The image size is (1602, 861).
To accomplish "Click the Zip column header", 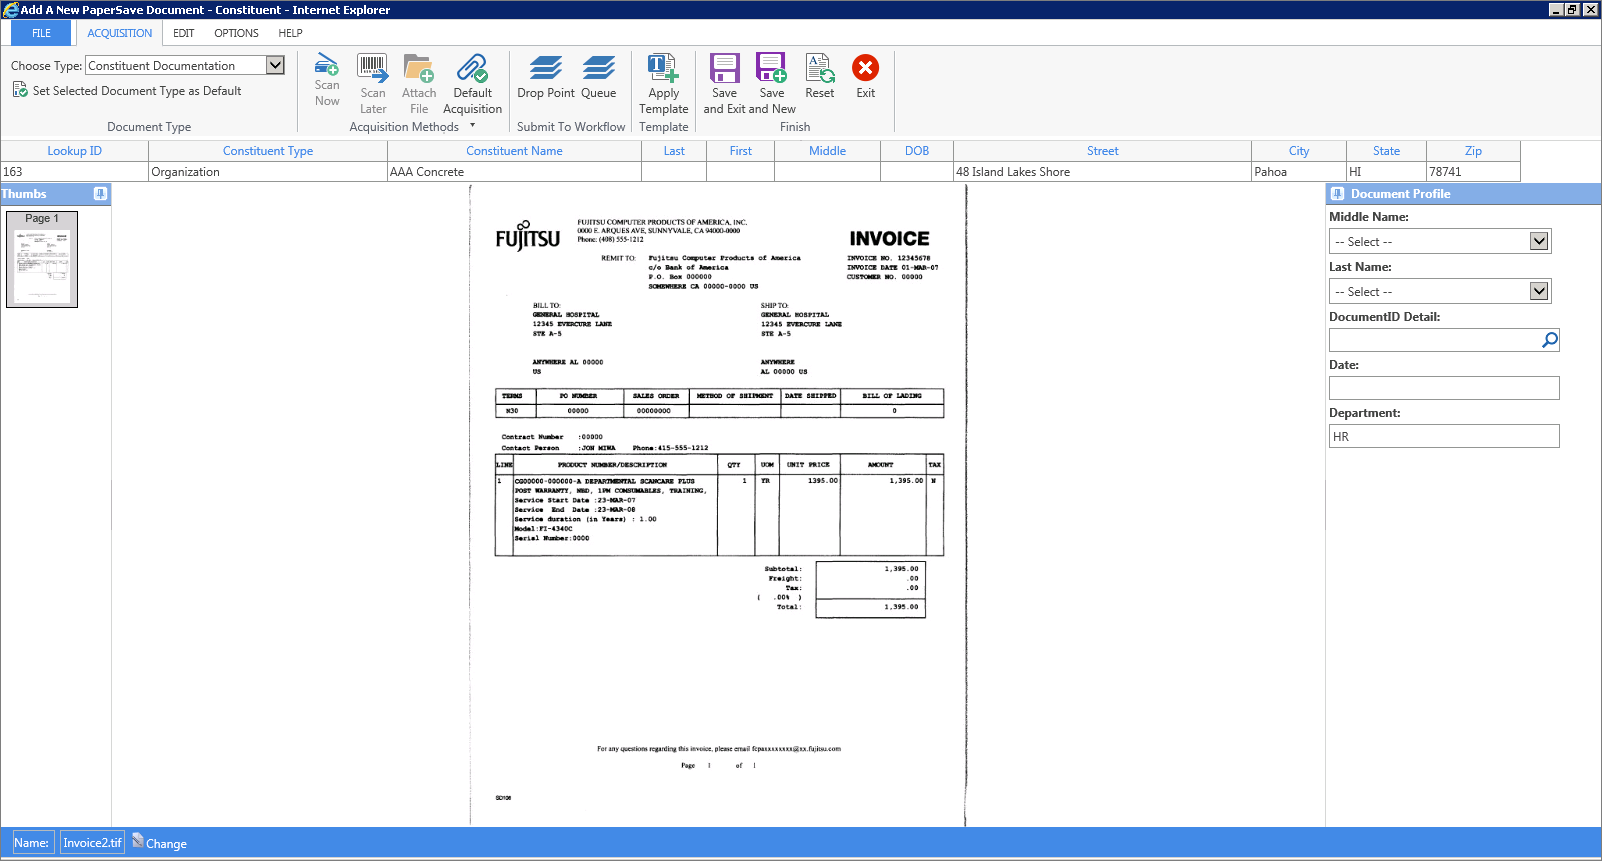I will pyautogui.click(x=1473, y=151).
